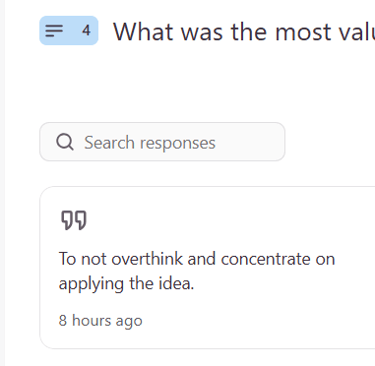
Task: Click the '8 hours ago' timestamp
Action: click(100, 321)
